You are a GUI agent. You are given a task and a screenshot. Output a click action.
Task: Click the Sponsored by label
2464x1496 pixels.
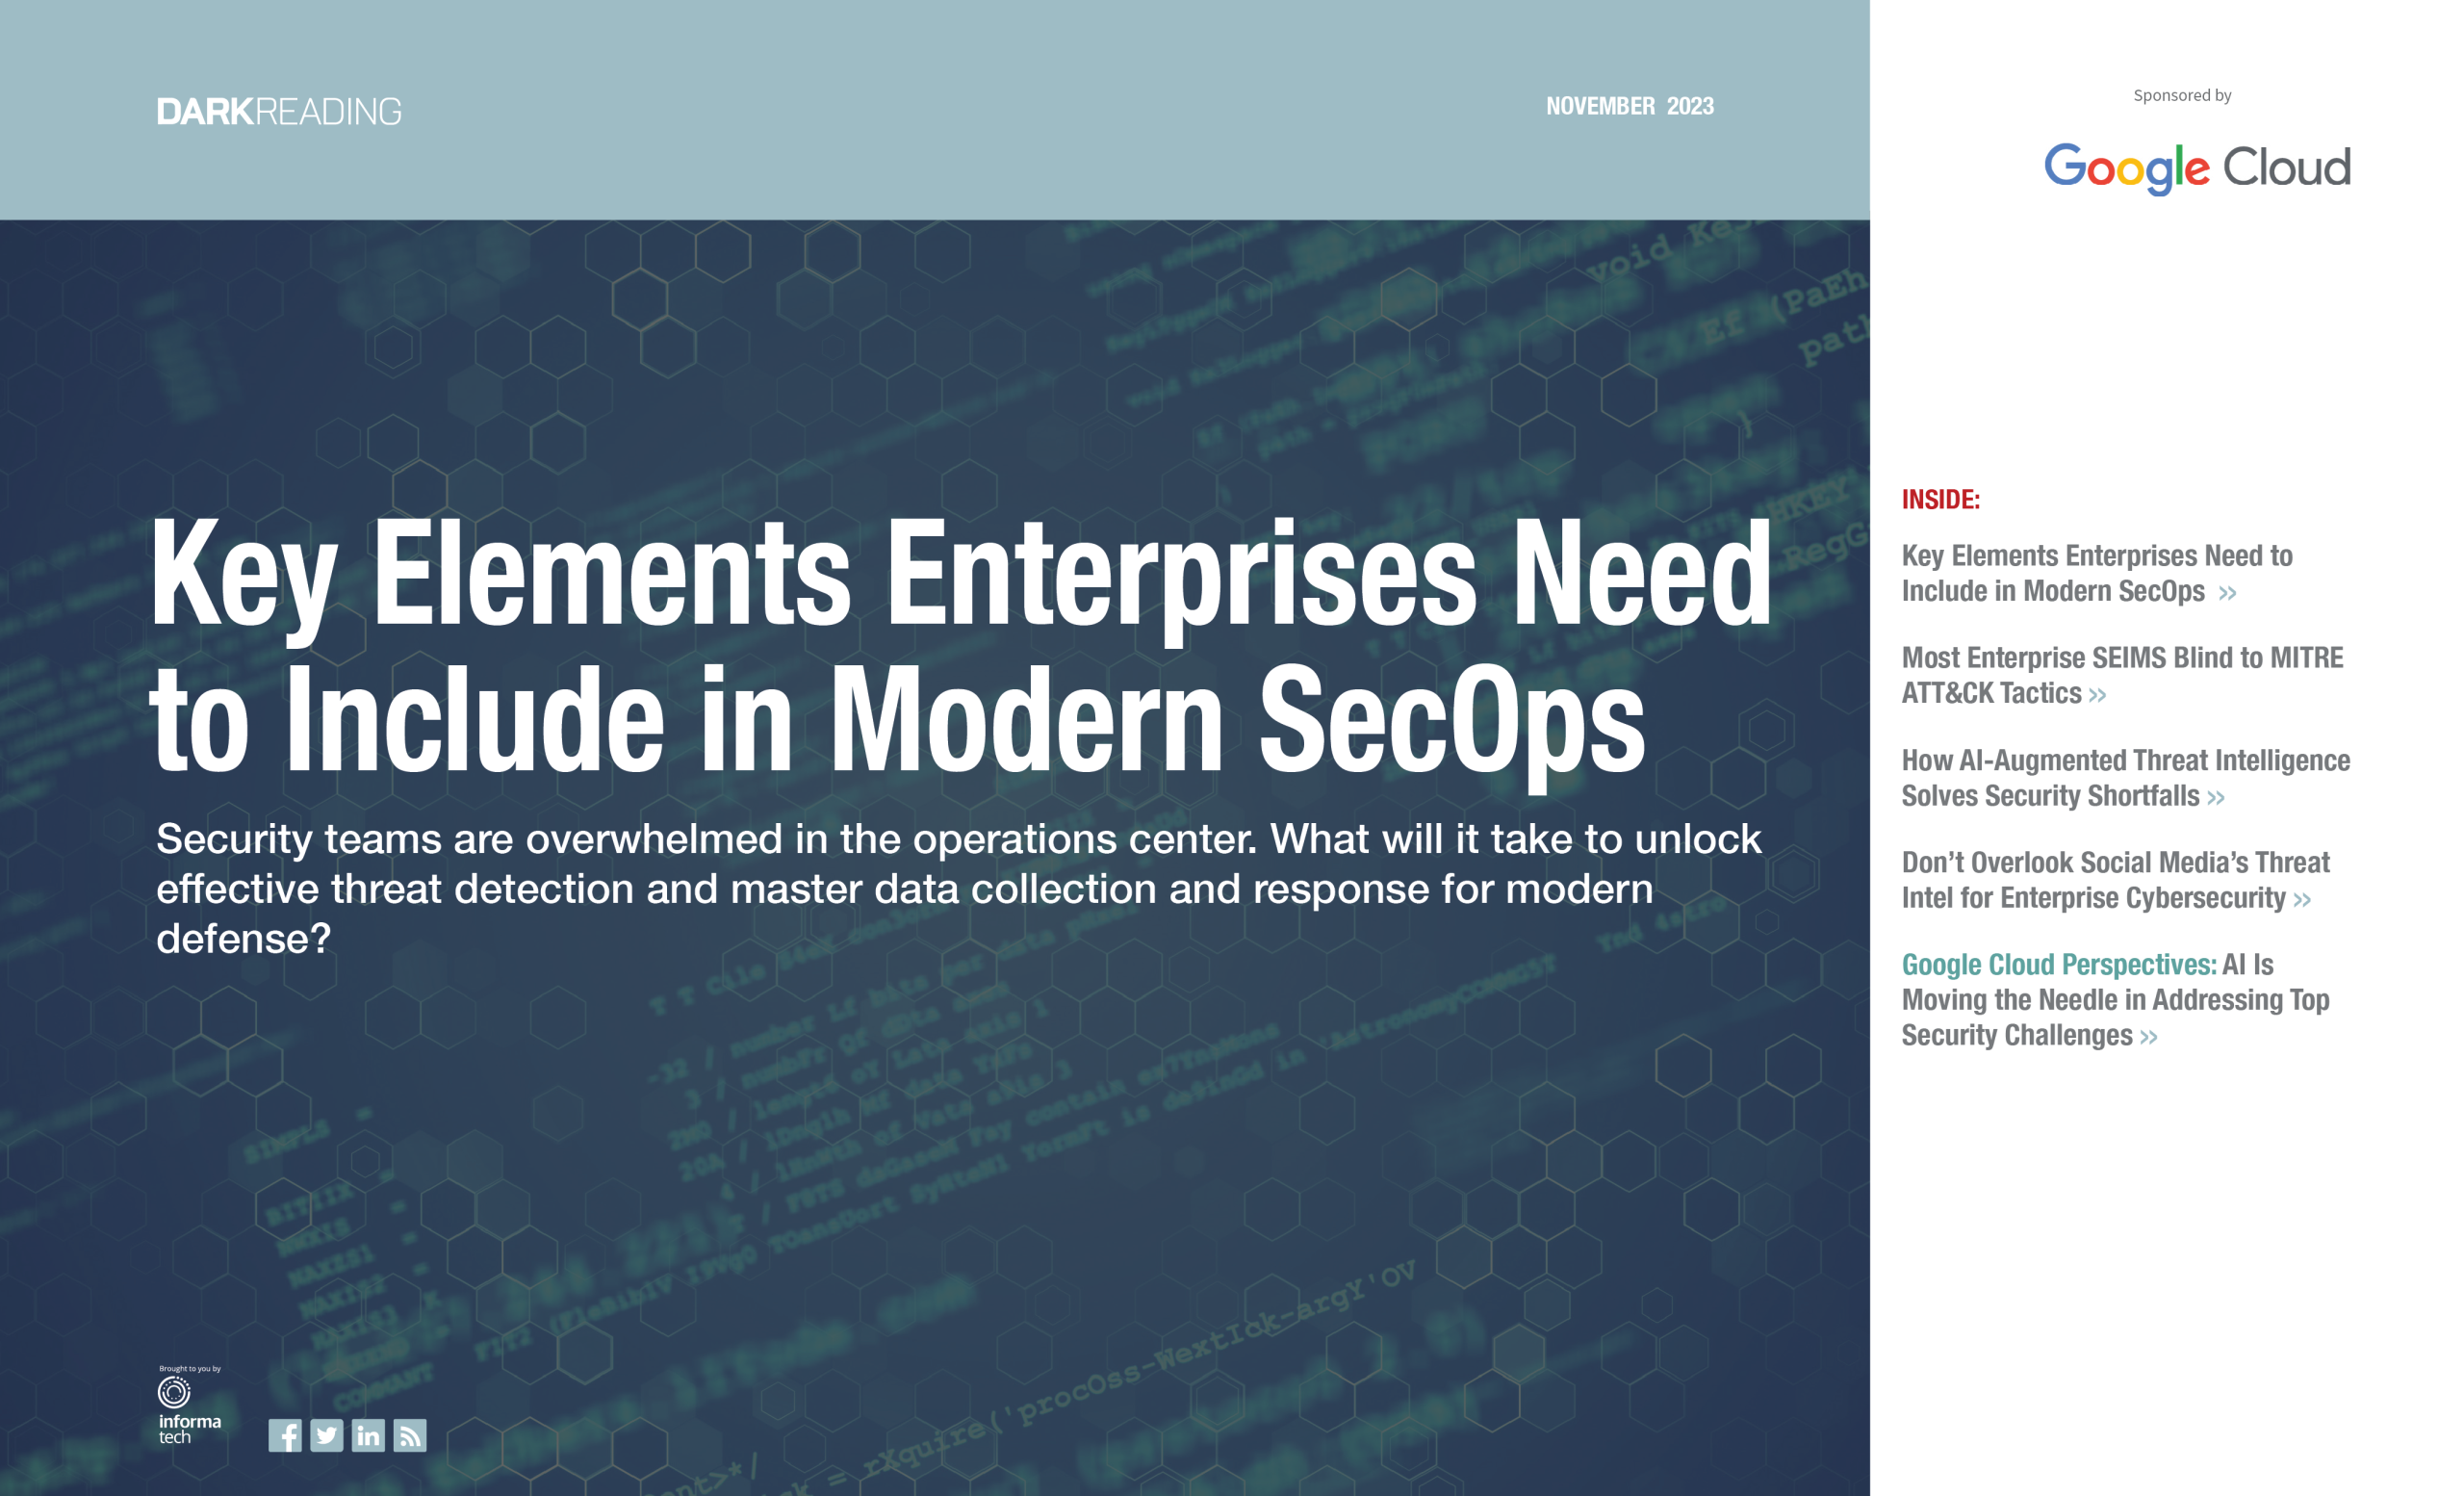pos(2182,95)
